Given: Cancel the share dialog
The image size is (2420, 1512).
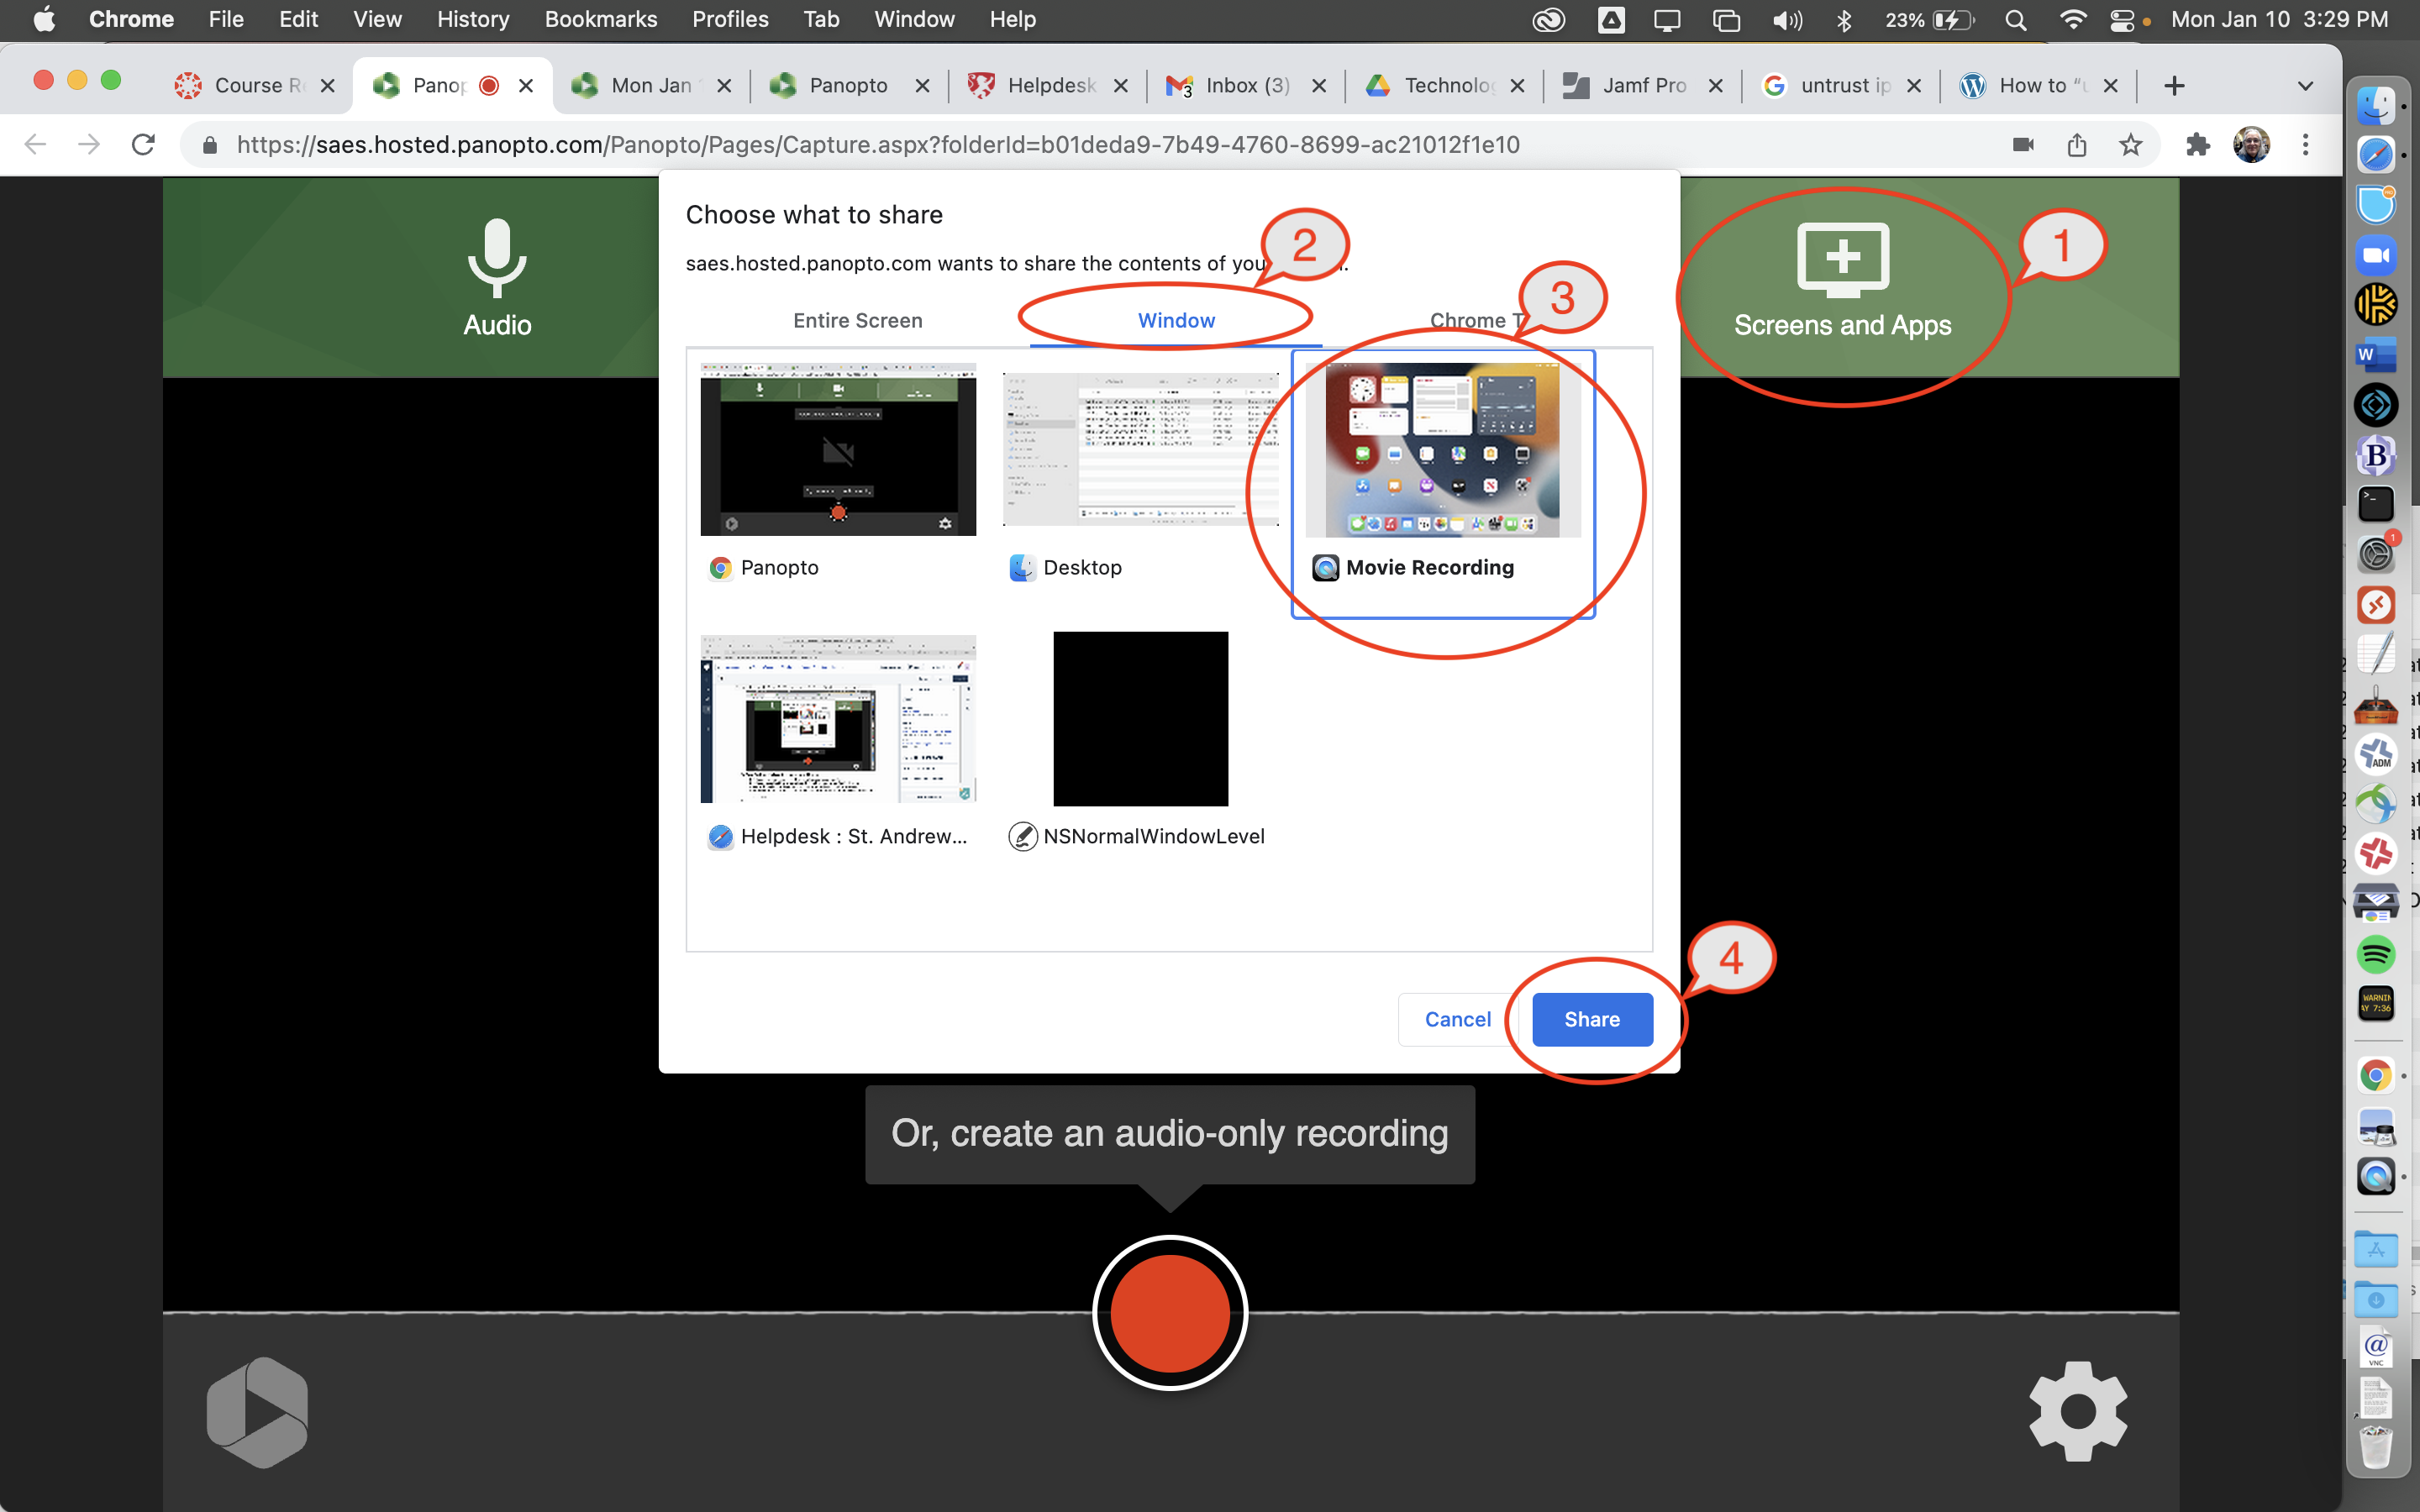Looking at the screenshot, I should click(x=1457, y=1019).
